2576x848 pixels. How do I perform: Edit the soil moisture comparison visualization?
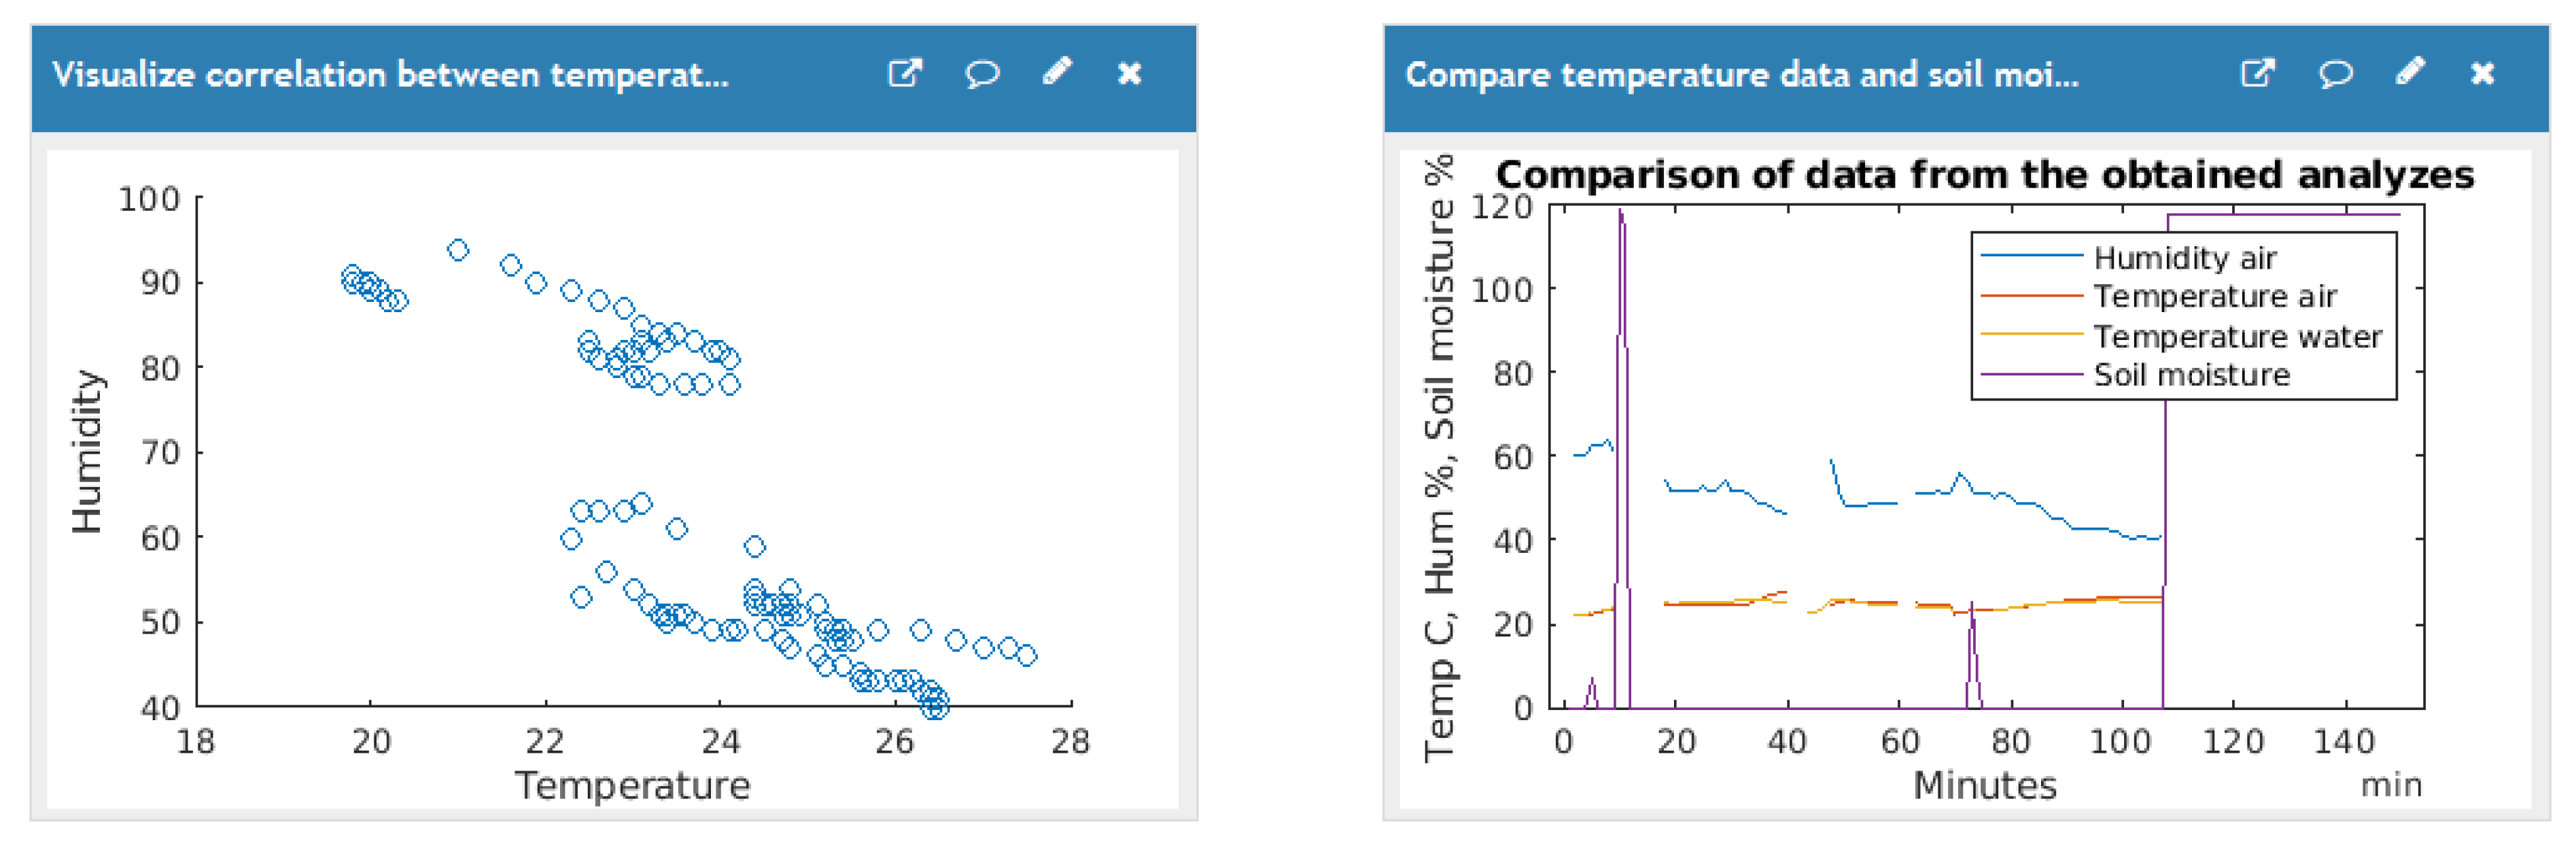(2410, 72)
